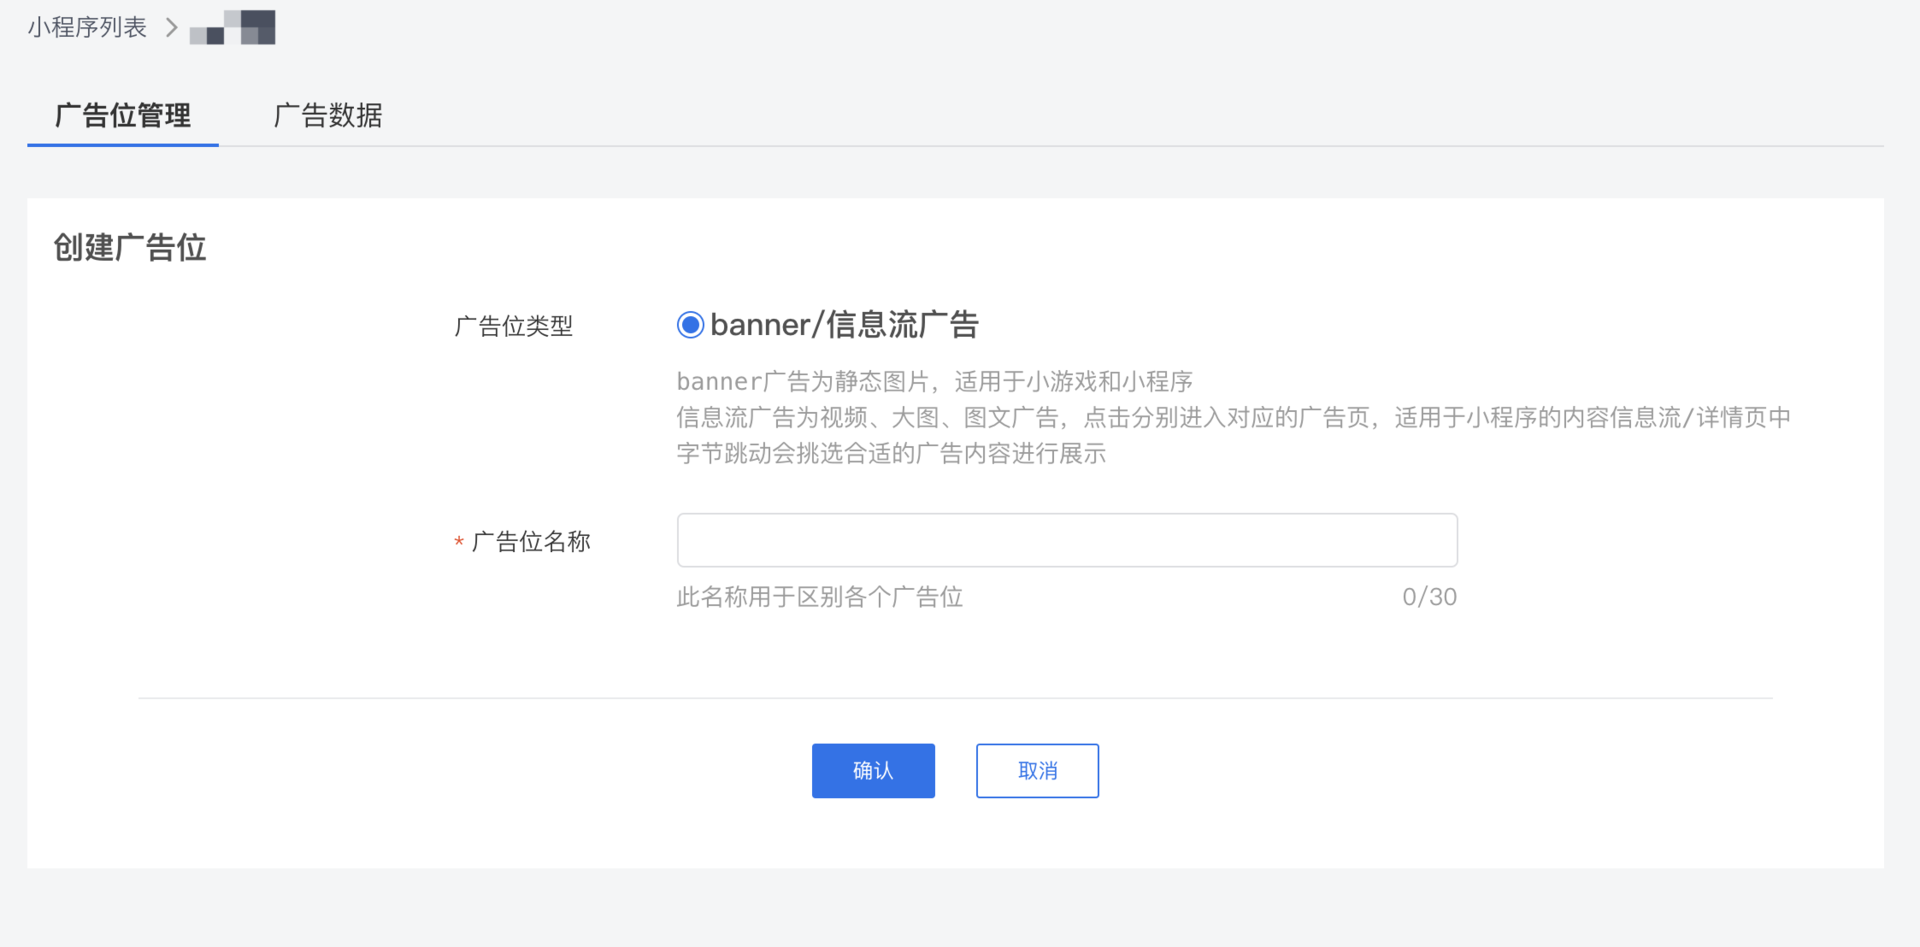Click the 广告位类型 field label
The width and height of the screenshot is (1920, 947).
[513, 325]
